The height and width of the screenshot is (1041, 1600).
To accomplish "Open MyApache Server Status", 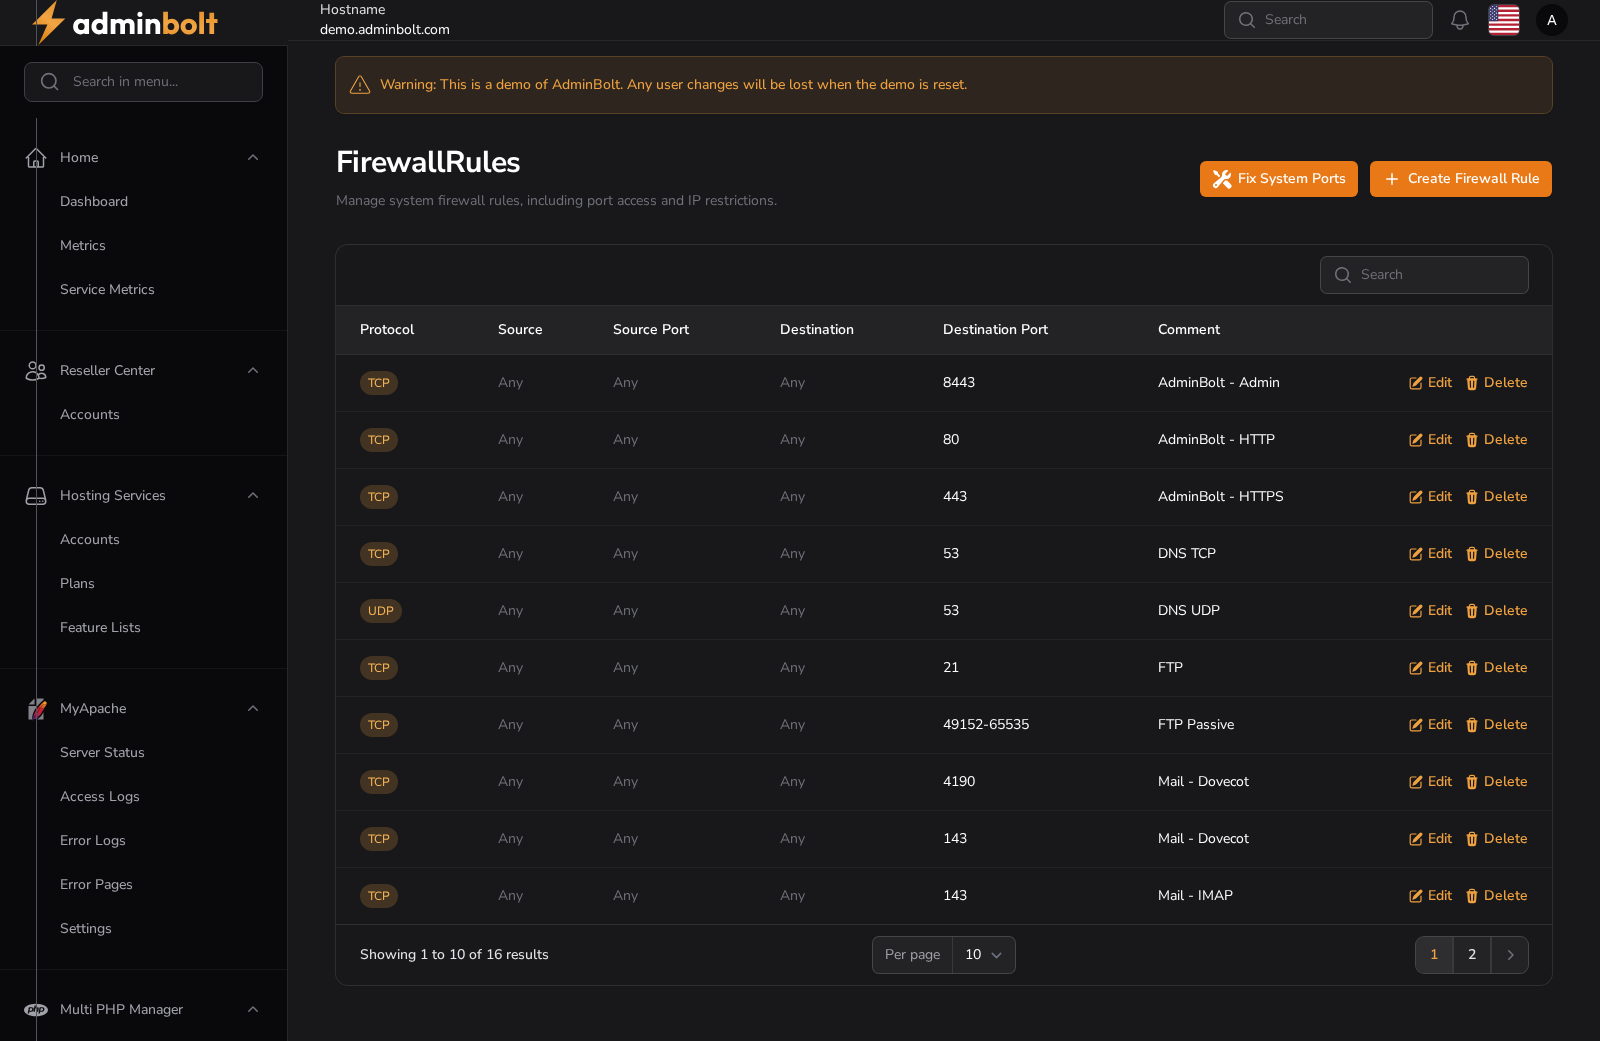I will [x=102, y=752].
